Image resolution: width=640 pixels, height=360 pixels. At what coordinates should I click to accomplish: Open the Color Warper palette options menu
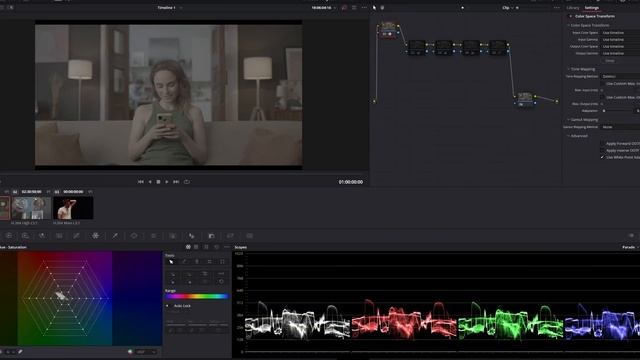click(x=227, y=247)
